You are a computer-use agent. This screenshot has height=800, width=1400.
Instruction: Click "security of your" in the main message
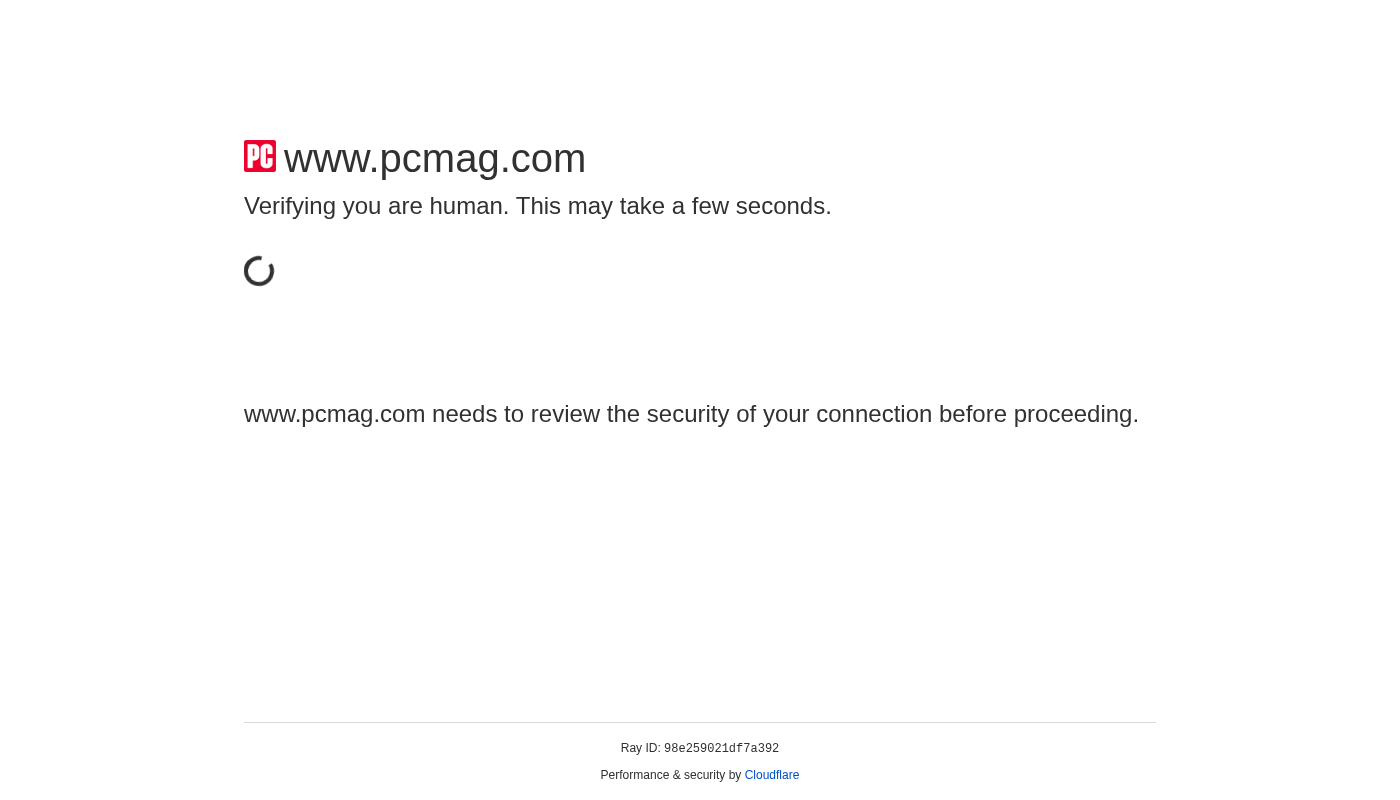(x=721, y=414)
